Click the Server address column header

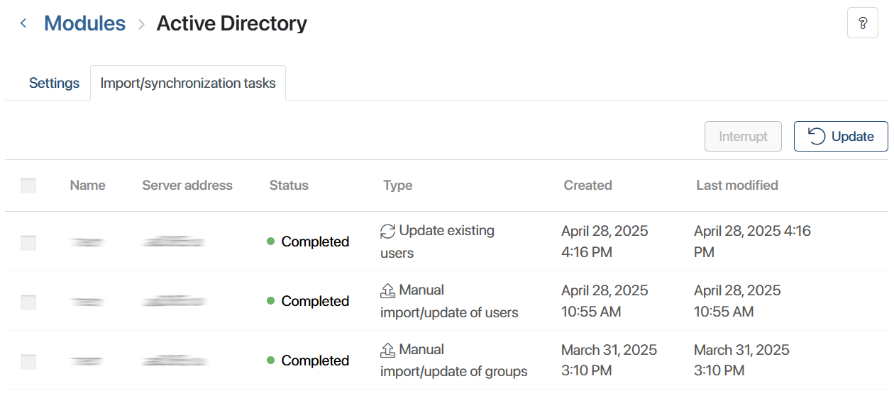pyautogui.click(x=188, y=185)
